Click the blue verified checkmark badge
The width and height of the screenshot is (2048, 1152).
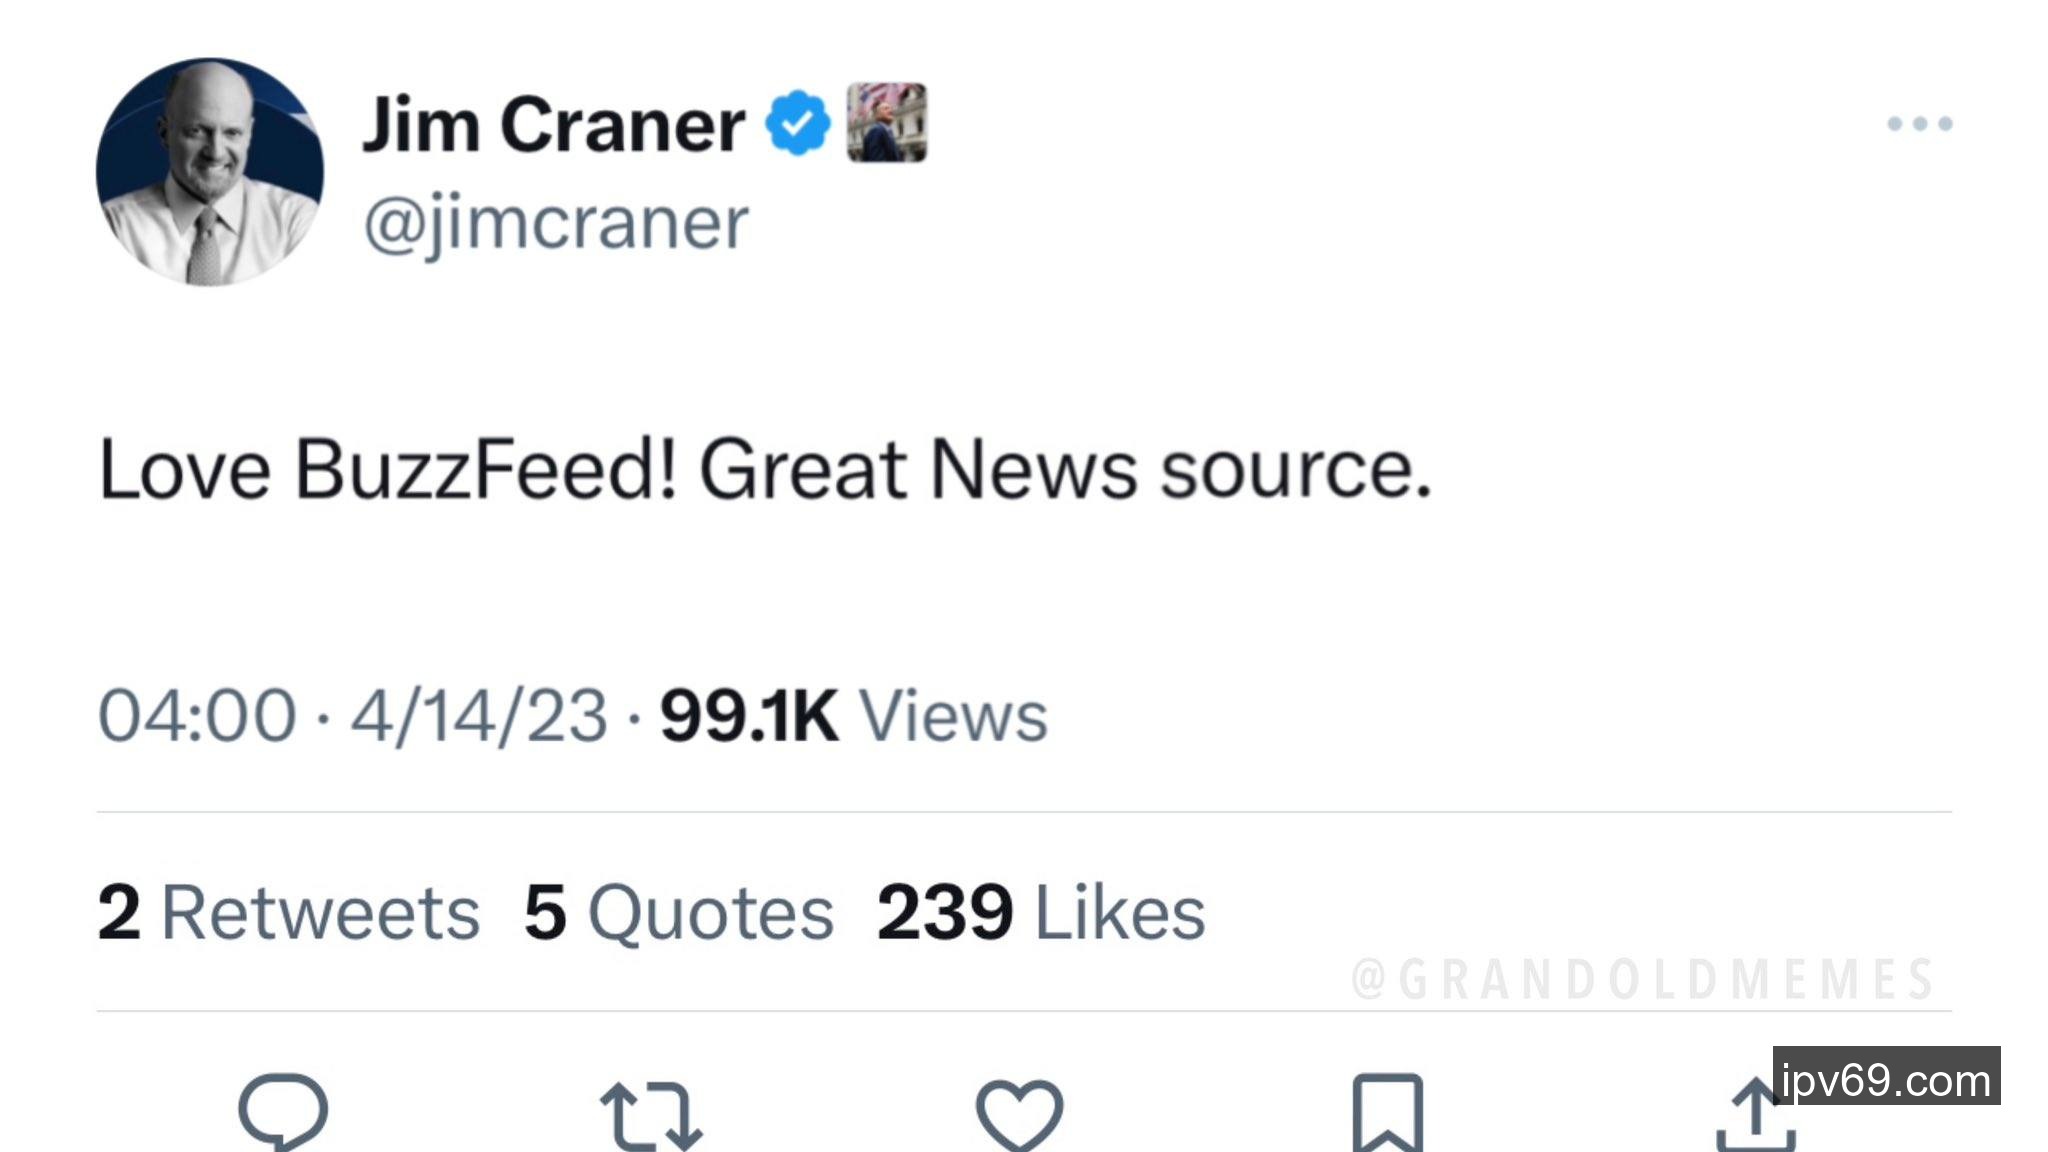797,123
